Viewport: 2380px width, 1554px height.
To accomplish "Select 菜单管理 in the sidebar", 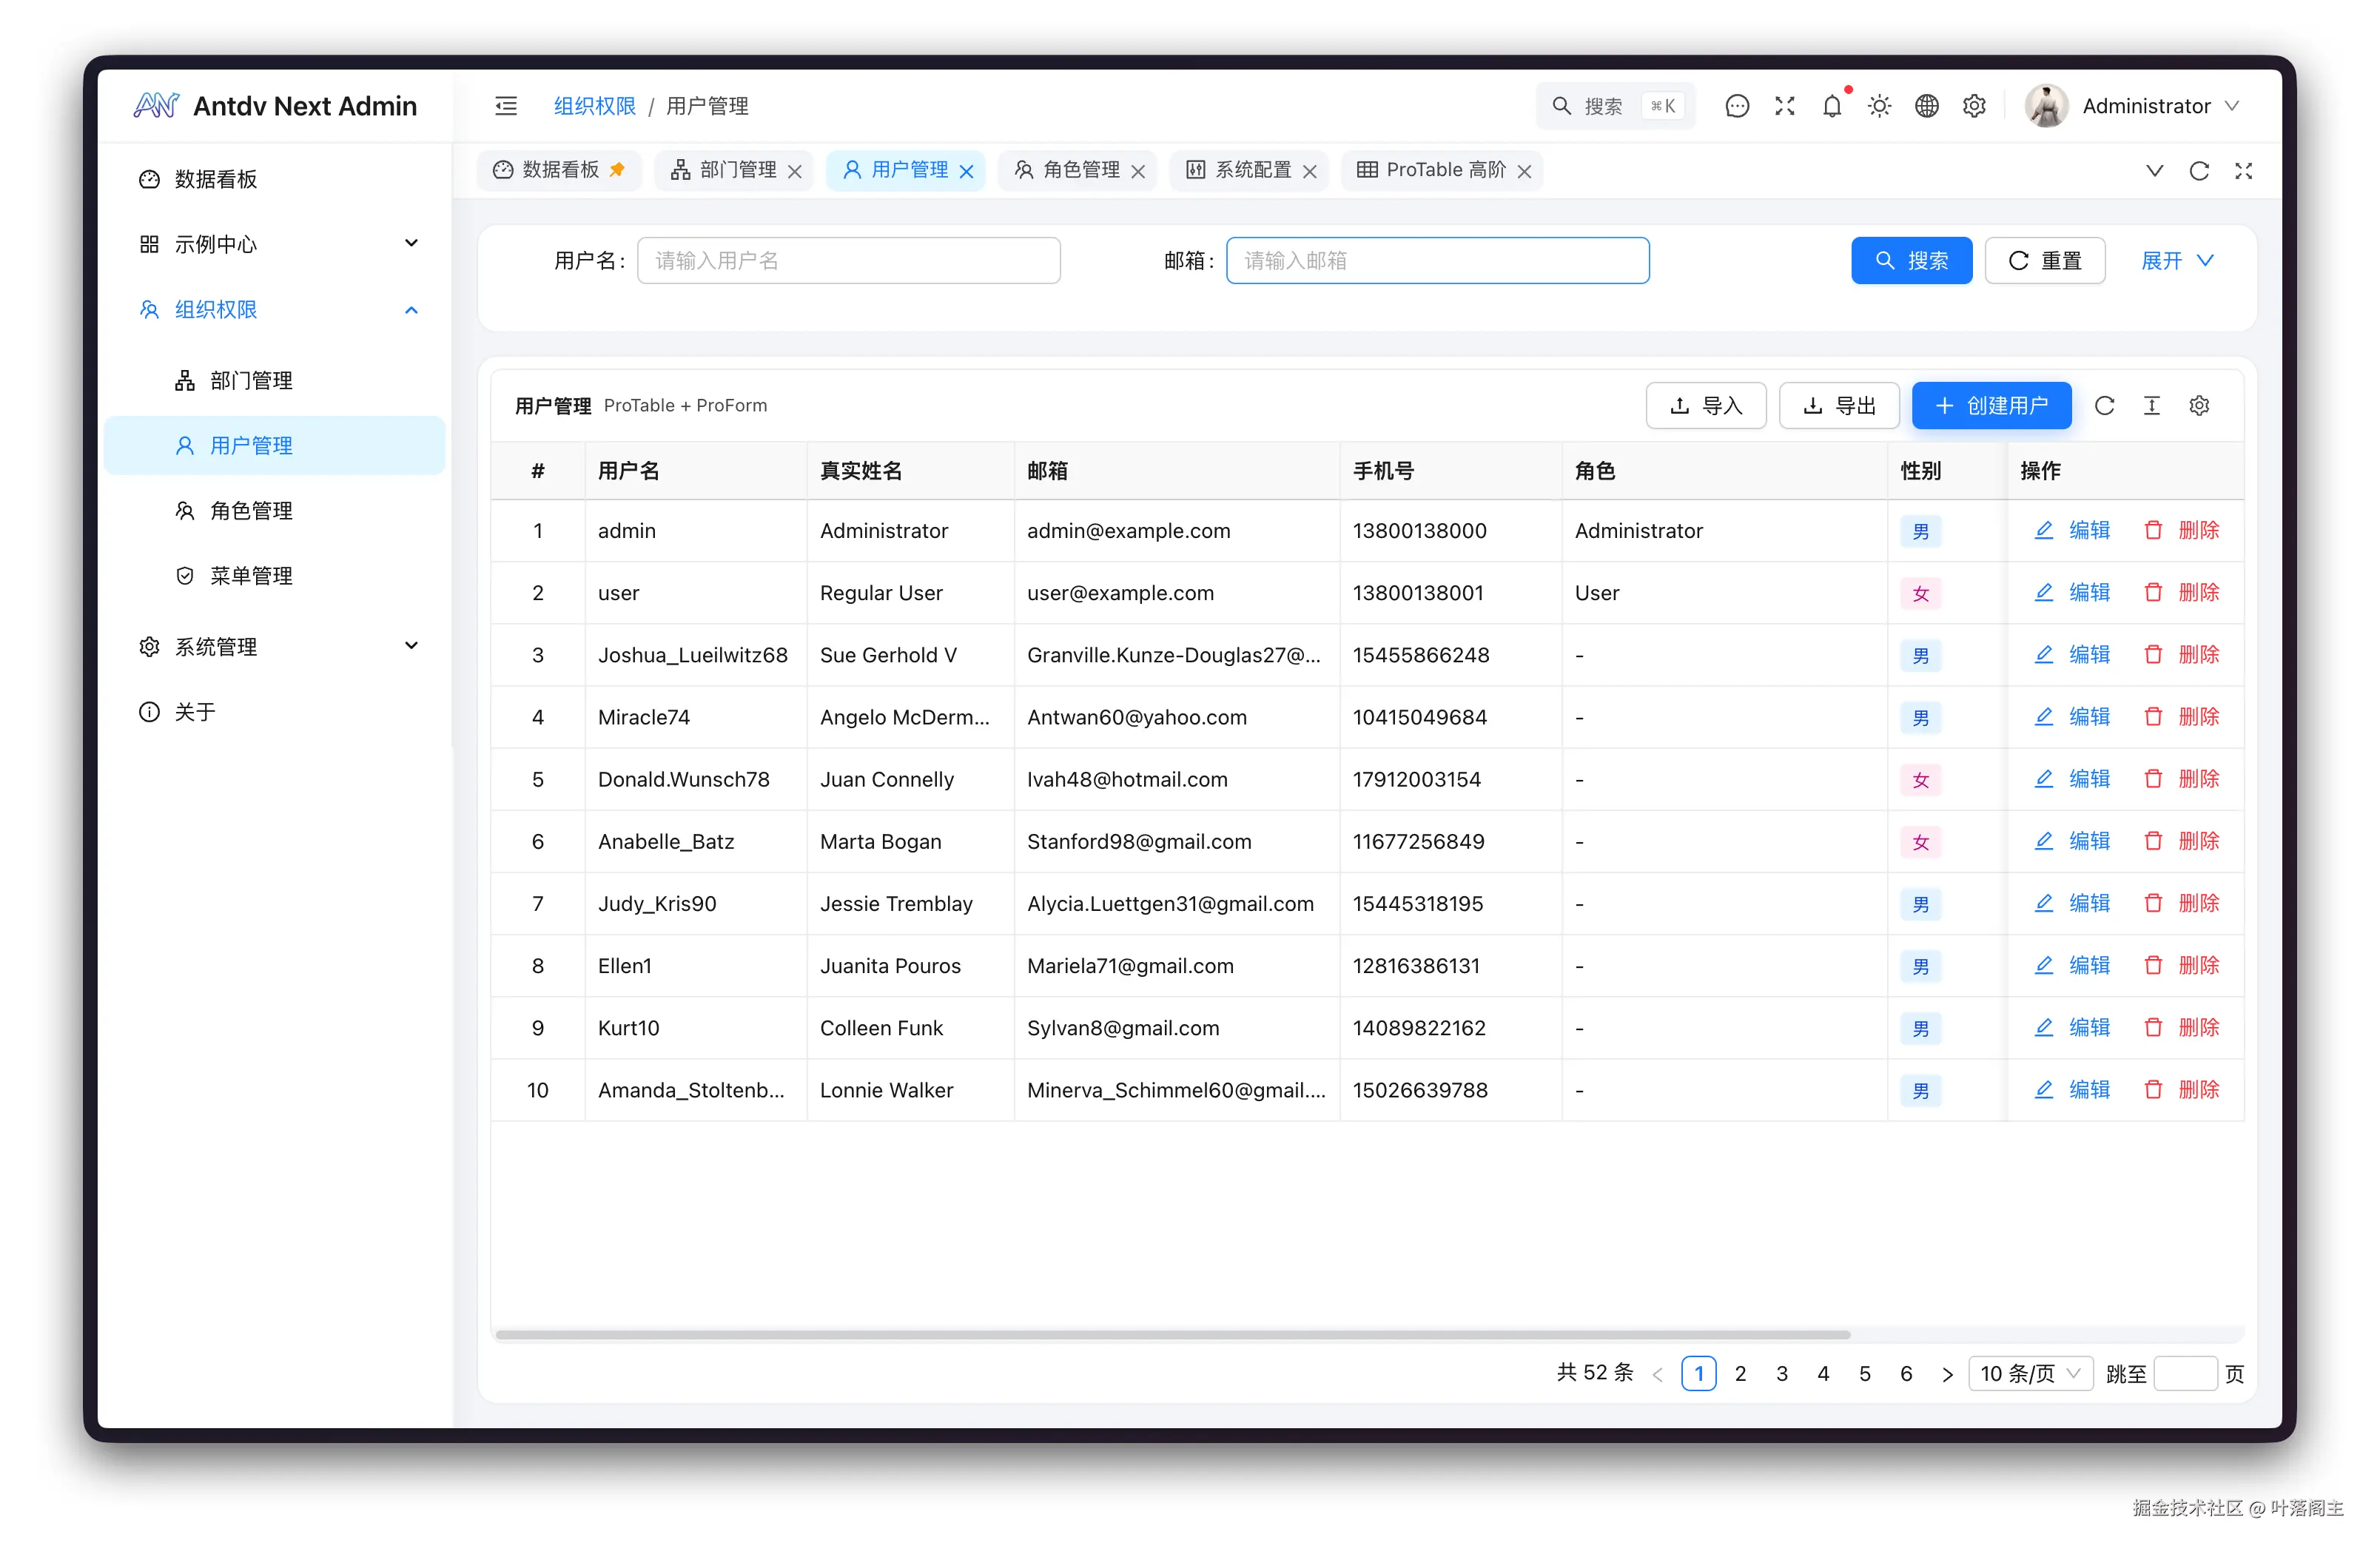I will [x=251, y=576].
